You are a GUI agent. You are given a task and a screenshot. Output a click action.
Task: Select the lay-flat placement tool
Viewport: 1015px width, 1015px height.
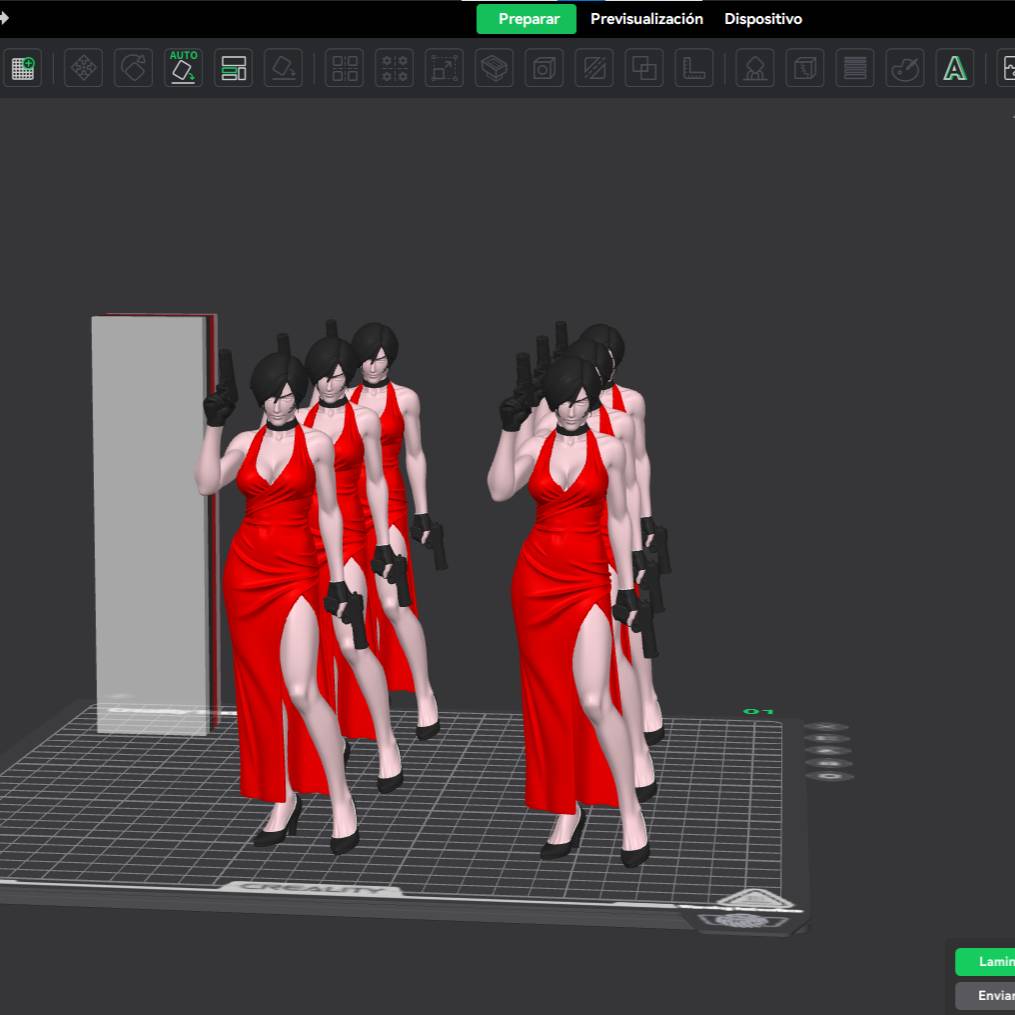[283, 68]
